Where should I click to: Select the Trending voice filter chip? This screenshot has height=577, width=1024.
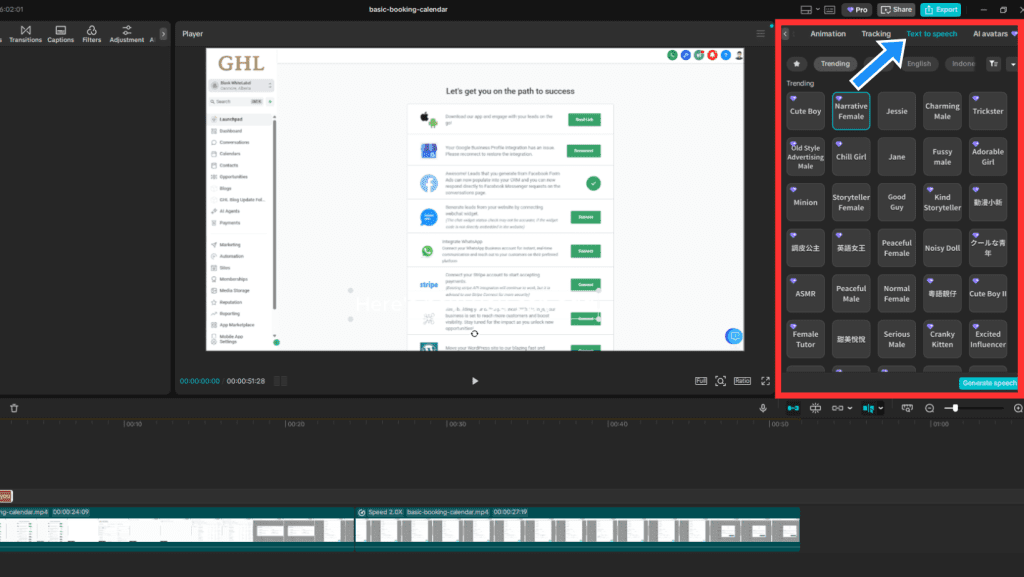(835, 64)
